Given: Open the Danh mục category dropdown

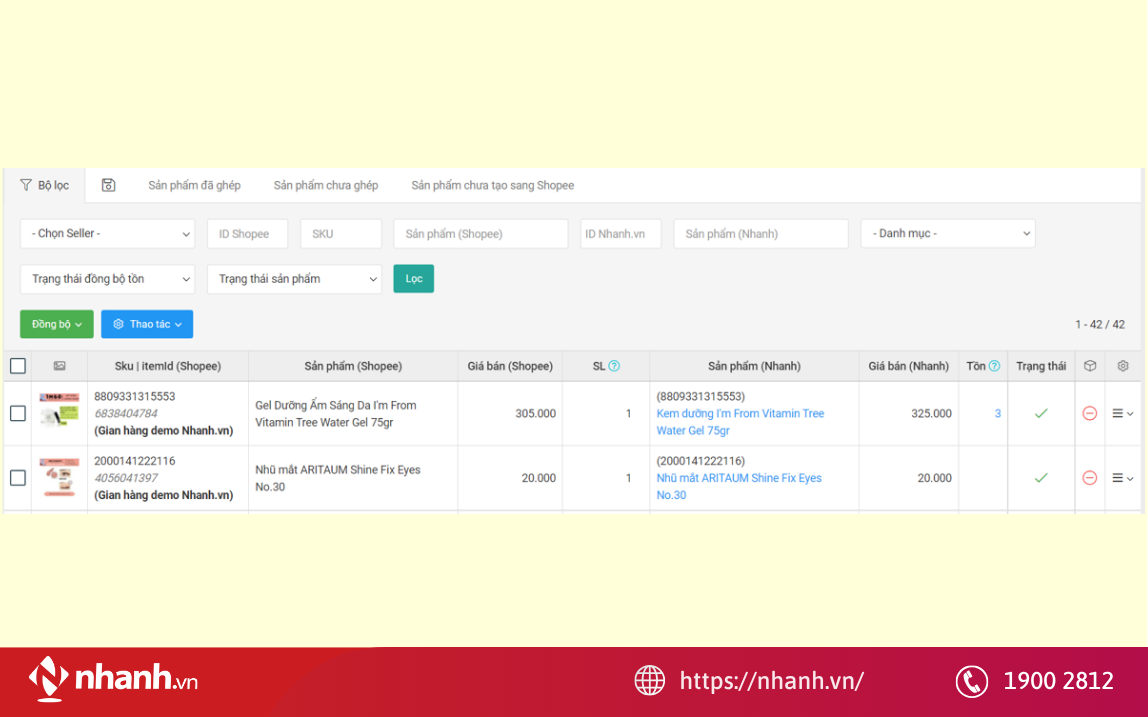Looking at the screenshot, I should tap(948, 234).
